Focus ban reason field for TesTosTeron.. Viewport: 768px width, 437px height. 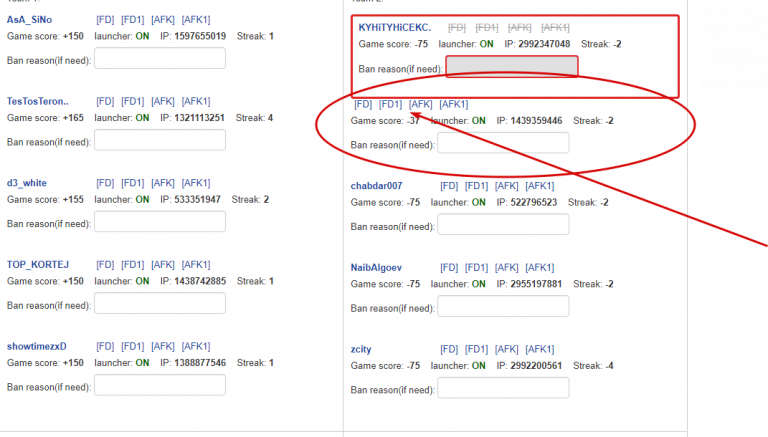click(160, 140)
